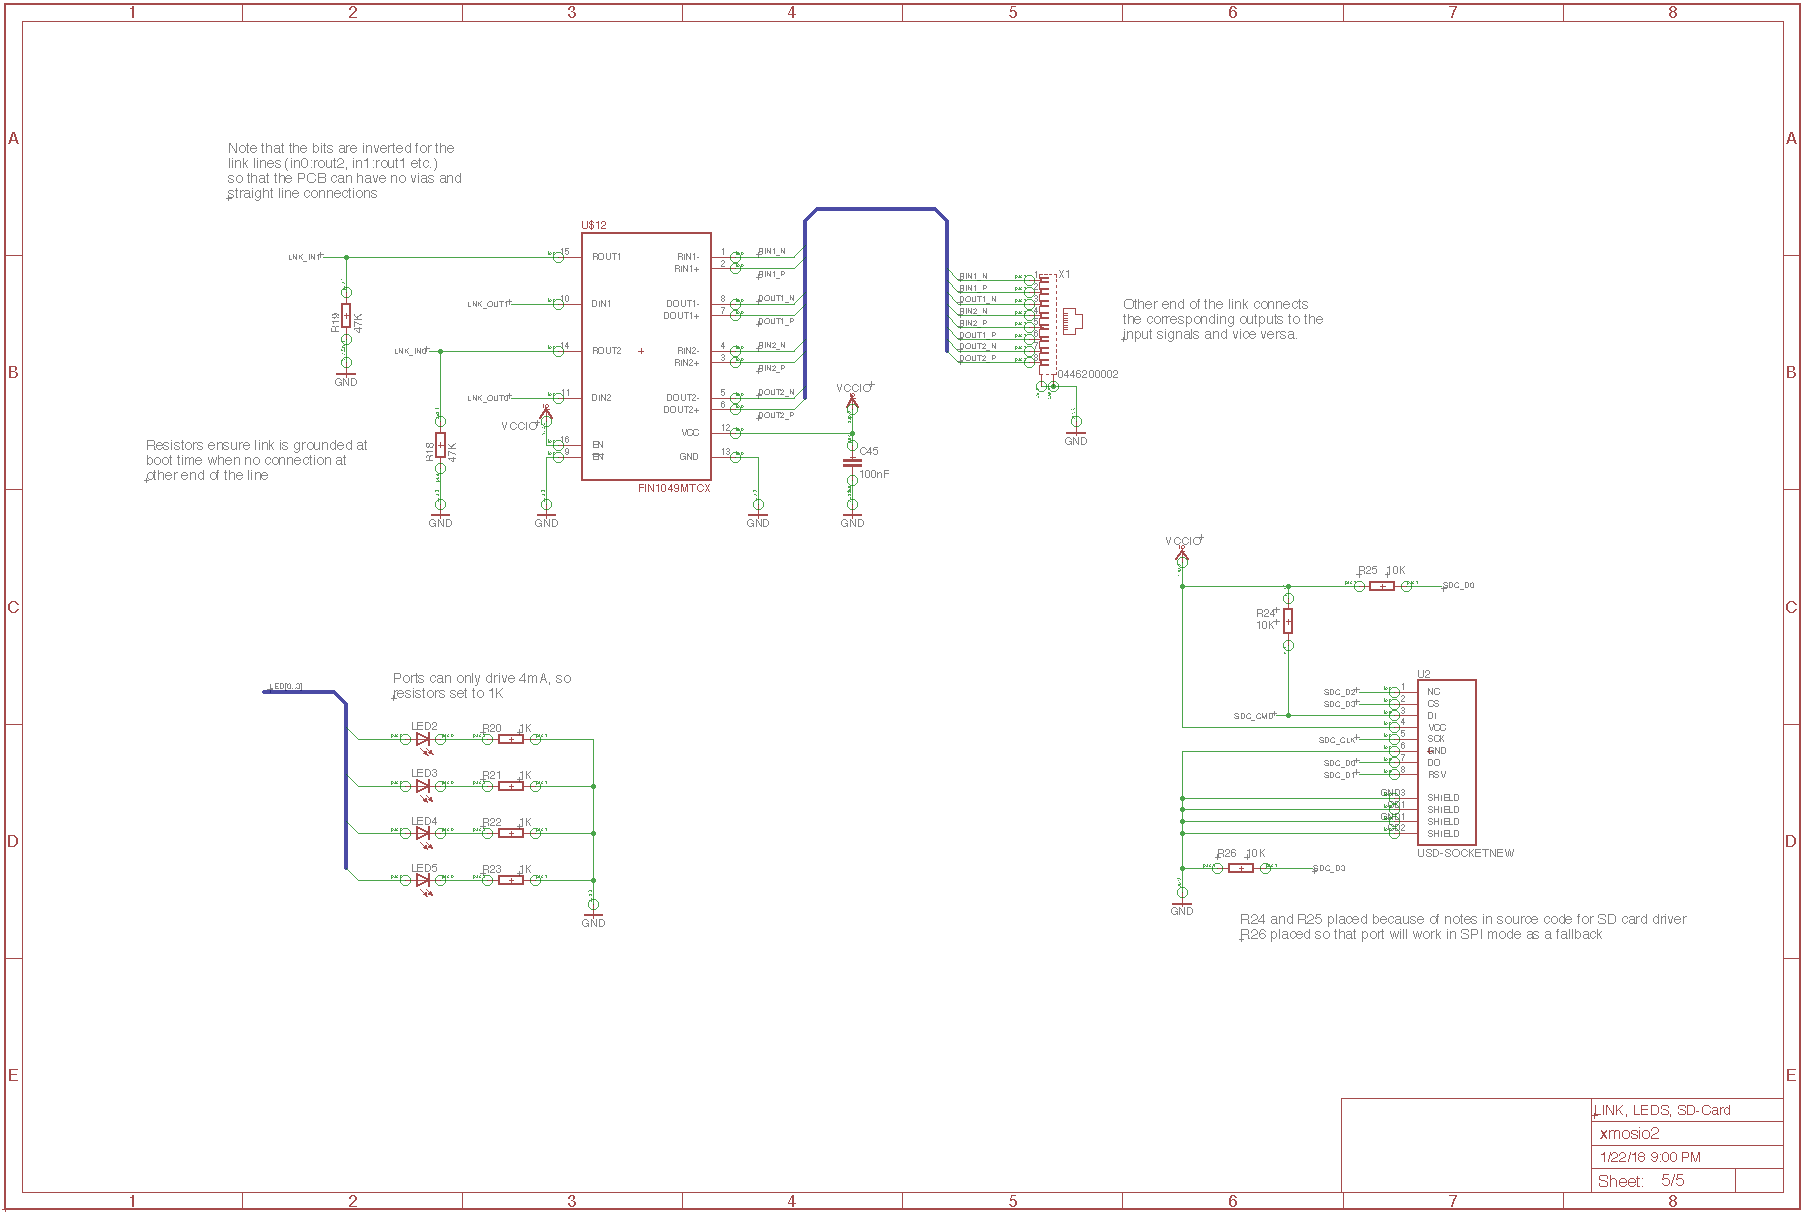Click the VCCIO supply symbol at the EN pin
The height and width of the screenshot is (1212, 1805).
click(545, 411)
